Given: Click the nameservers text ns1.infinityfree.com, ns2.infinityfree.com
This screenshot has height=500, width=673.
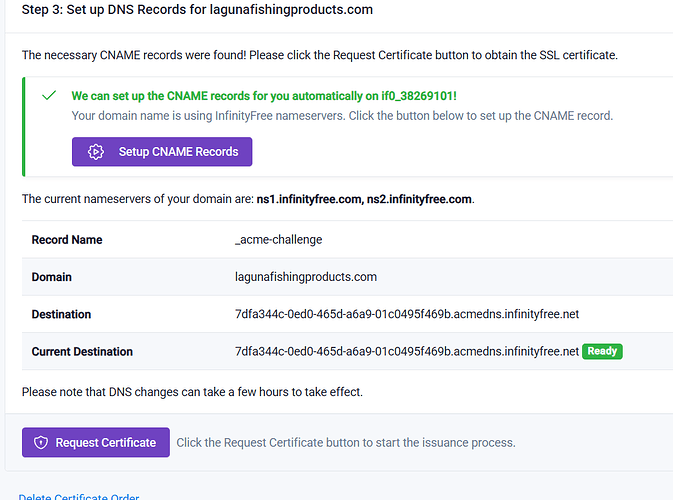Looking at the screenshot, I should [x=364, y=199].
